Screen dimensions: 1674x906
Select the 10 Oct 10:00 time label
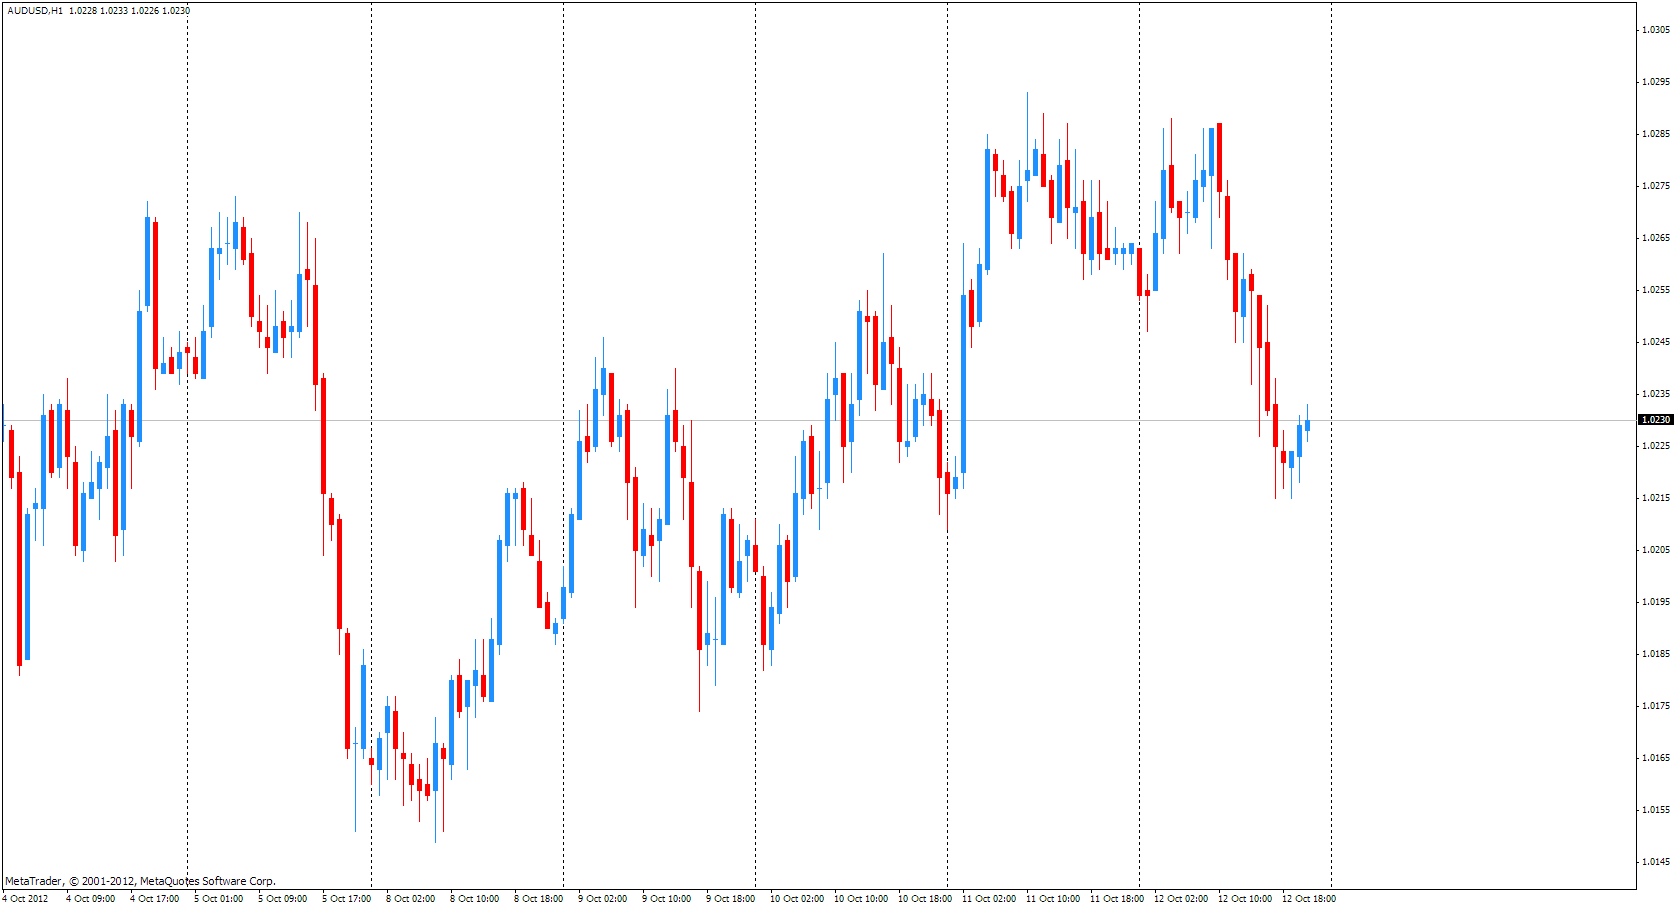[x=861, y=898]
